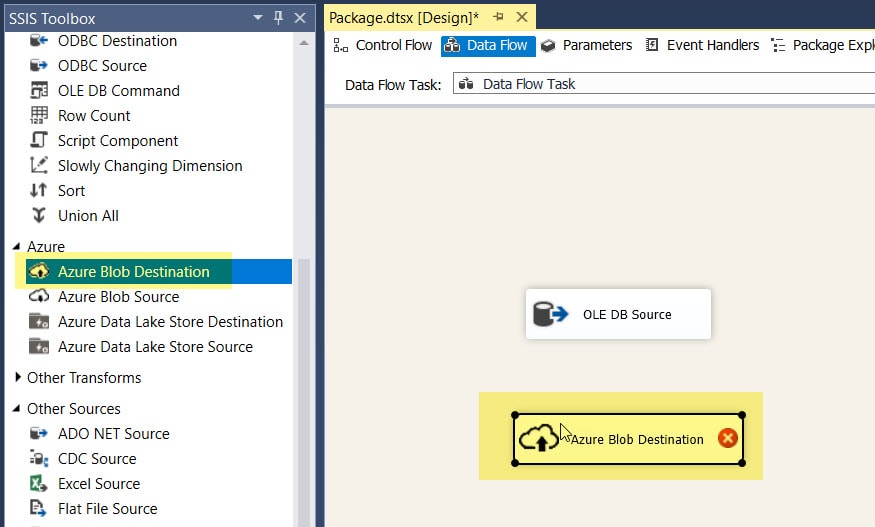Click the Slowly Changing Dimension icon

39,165
